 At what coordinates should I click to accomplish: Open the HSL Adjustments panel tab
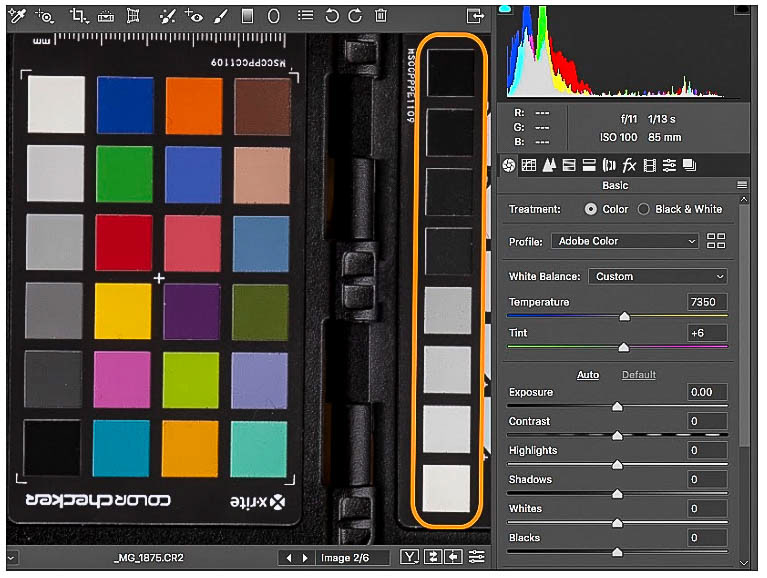569,166
